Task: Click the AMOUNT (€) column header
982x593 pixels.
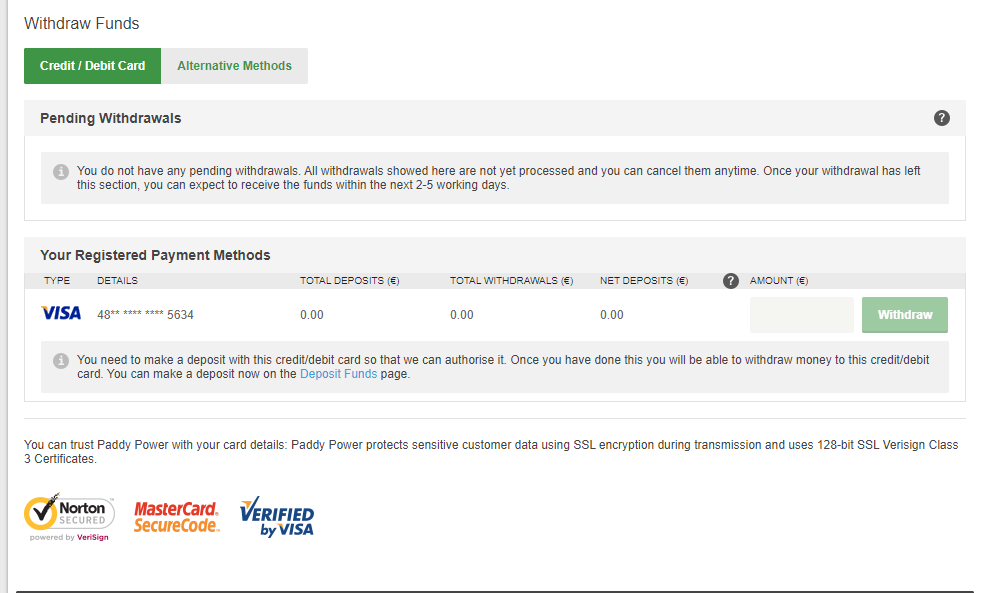Action: (x=779, y=281)
